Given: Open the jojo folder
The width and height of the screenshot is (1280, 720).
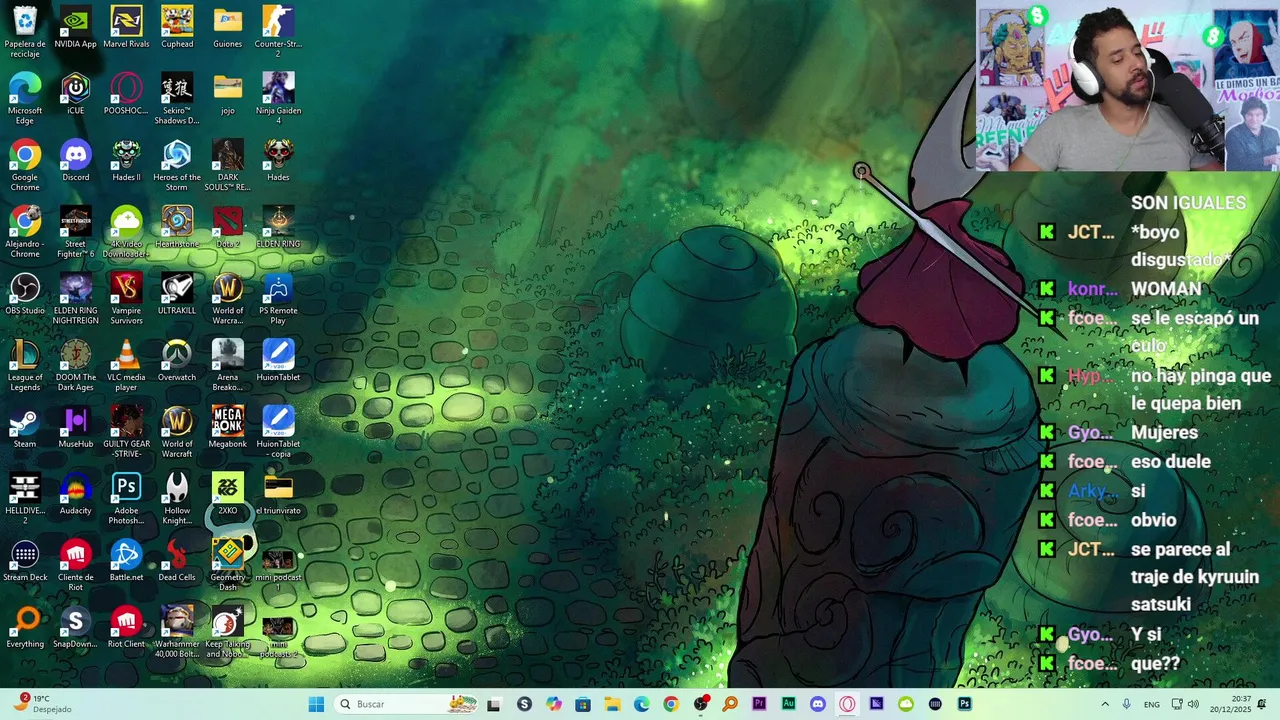Looking at the screenshot, I should (227, 94).
